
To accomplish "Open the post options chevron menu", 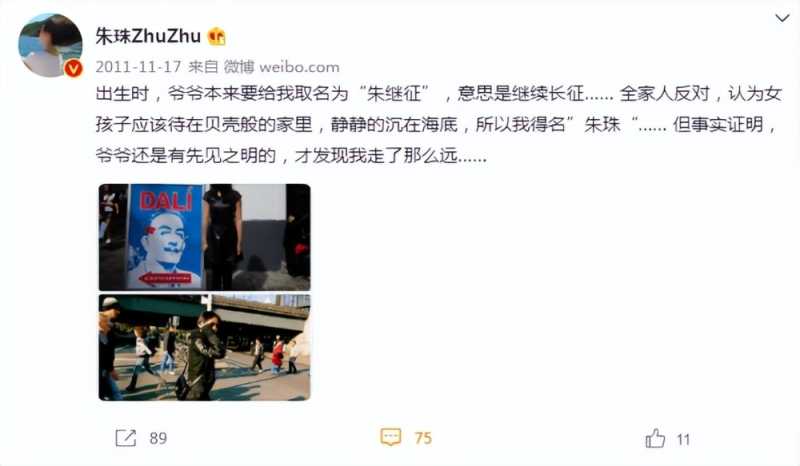I will tap(782, 18).
